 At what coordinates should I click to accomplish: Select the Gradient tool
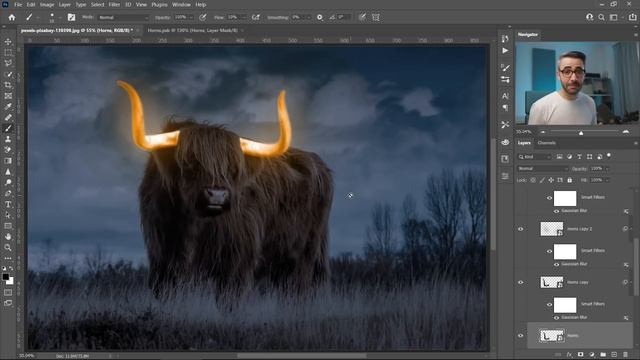(x=8, y=161)
